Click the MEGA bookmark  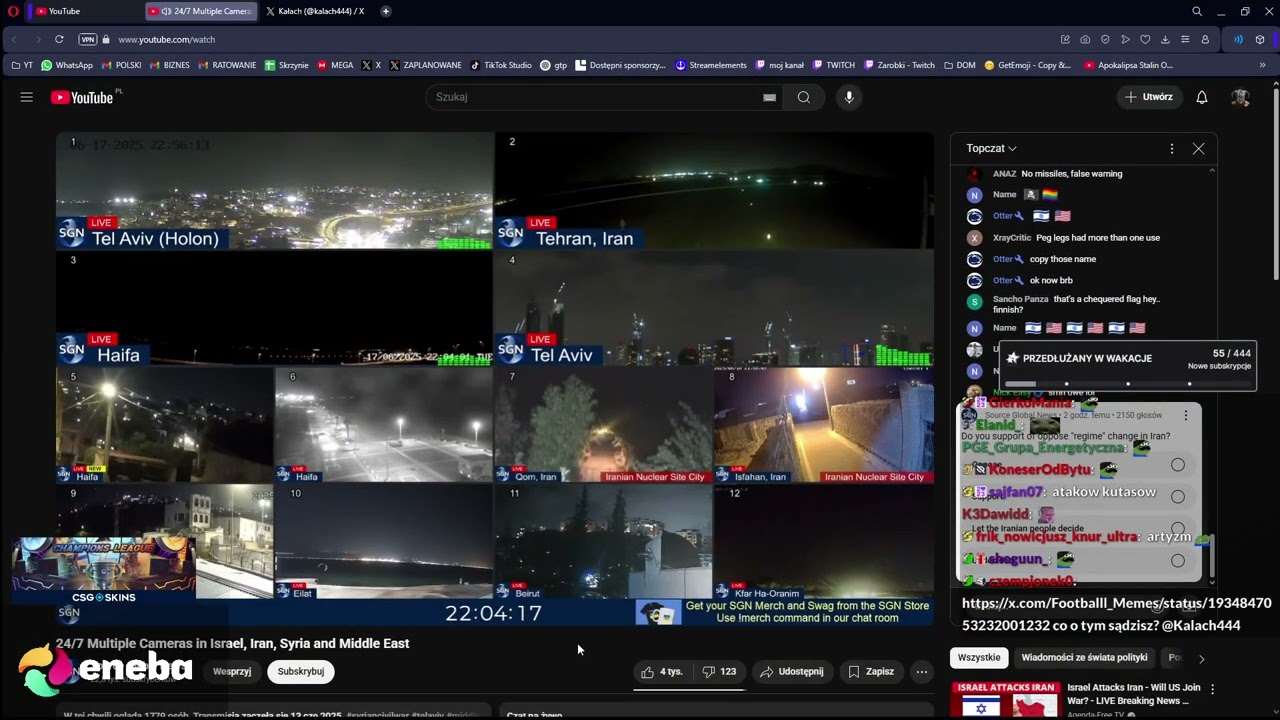click(x=335, y=65)
